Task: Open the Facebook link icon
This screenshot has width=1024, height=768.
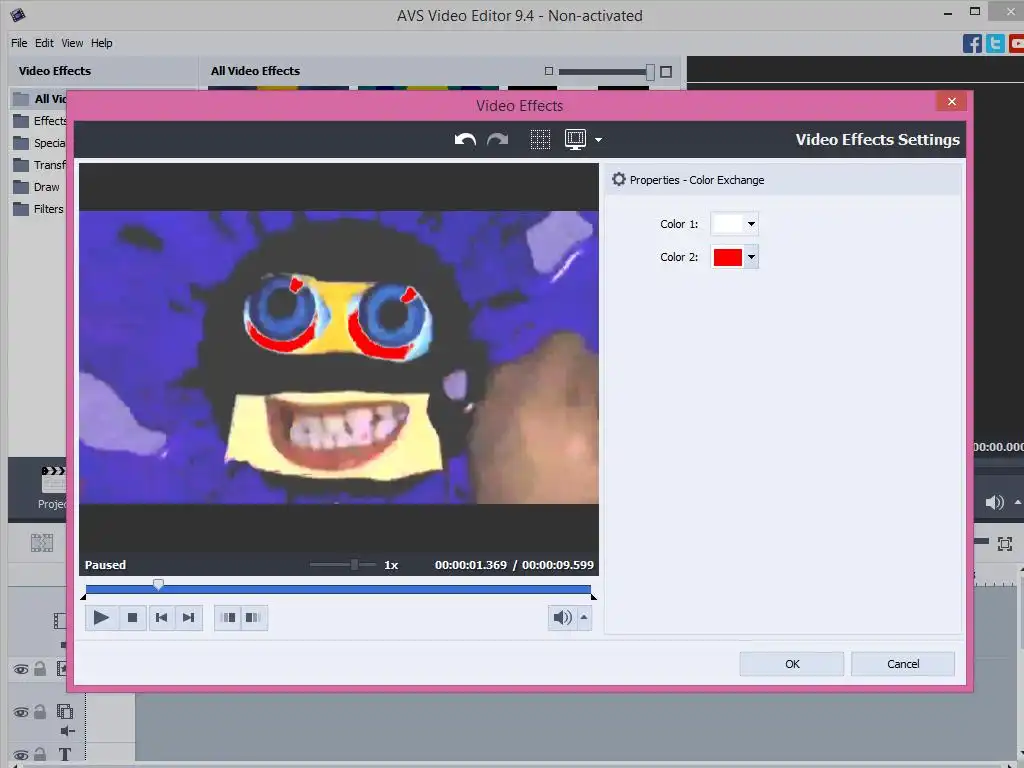Action: (x=972, y=44)
